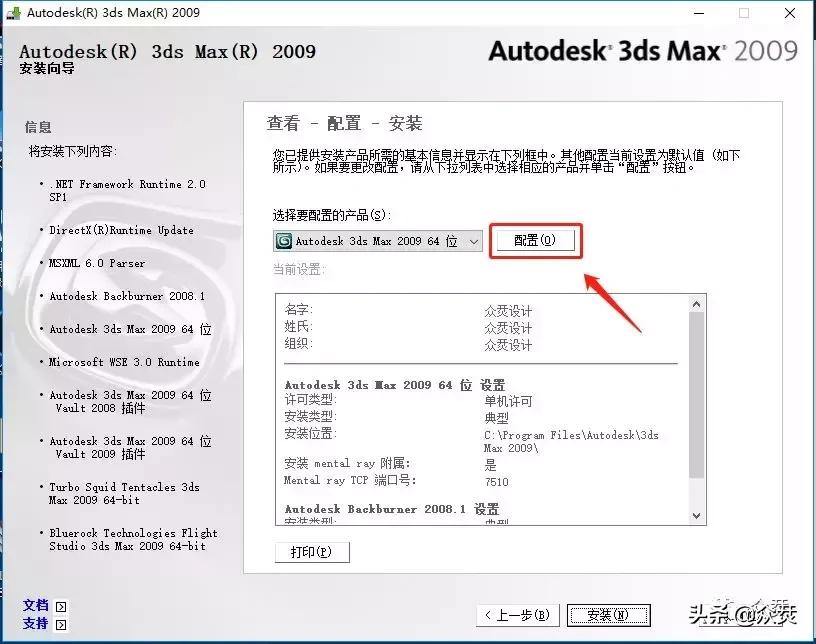This screenshot has width=816, height=644.
Task: Click the window minimize button
Action: click(701, 13)
